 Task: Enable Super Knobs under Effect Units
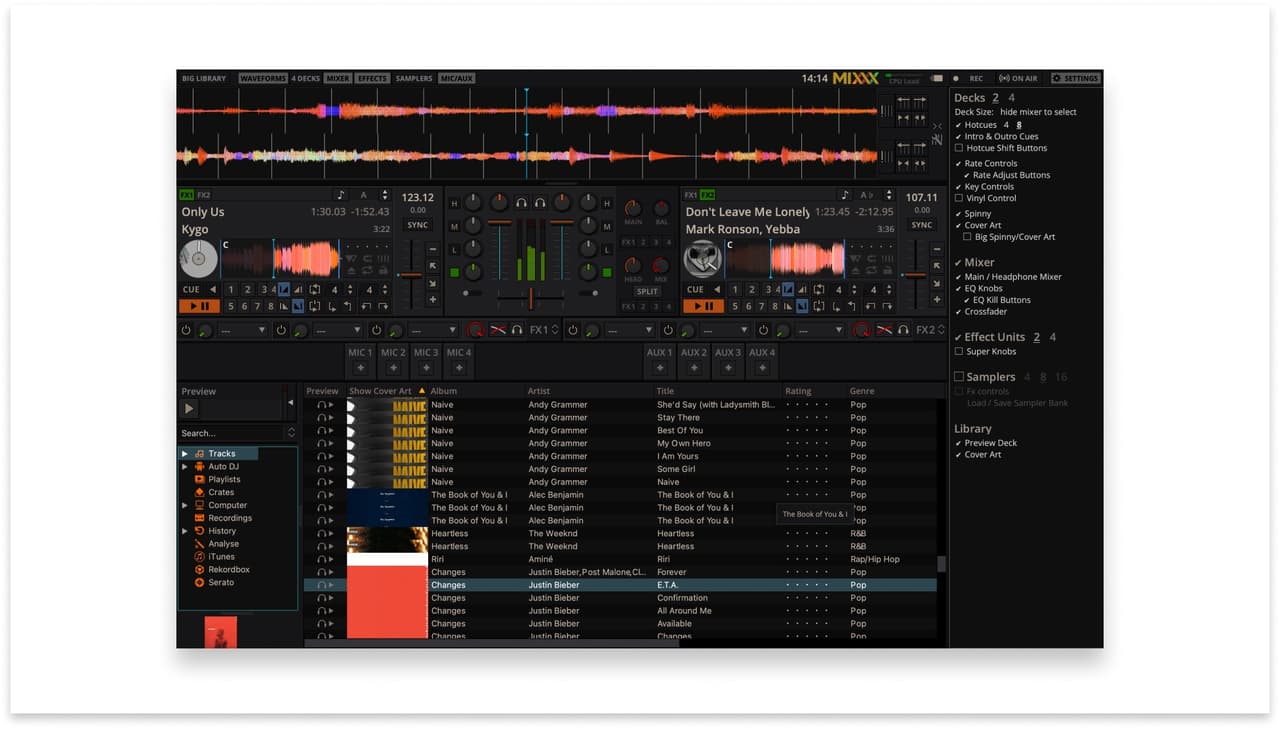958,351
